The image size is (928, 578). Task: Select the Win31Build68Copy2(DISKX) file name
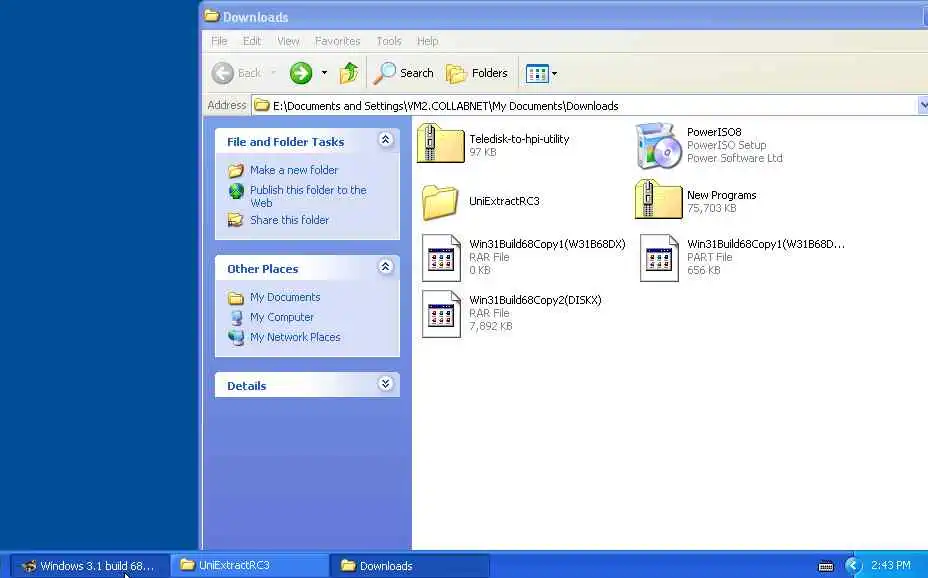tap(535, 300)
